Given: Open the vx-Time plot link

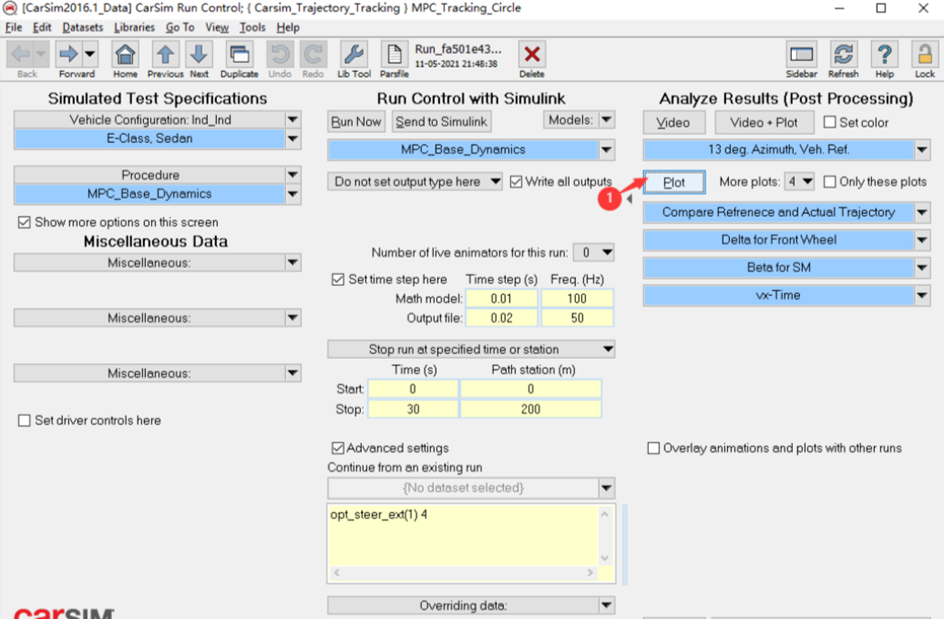Looking at the screenshot, I should coord(778,295).
